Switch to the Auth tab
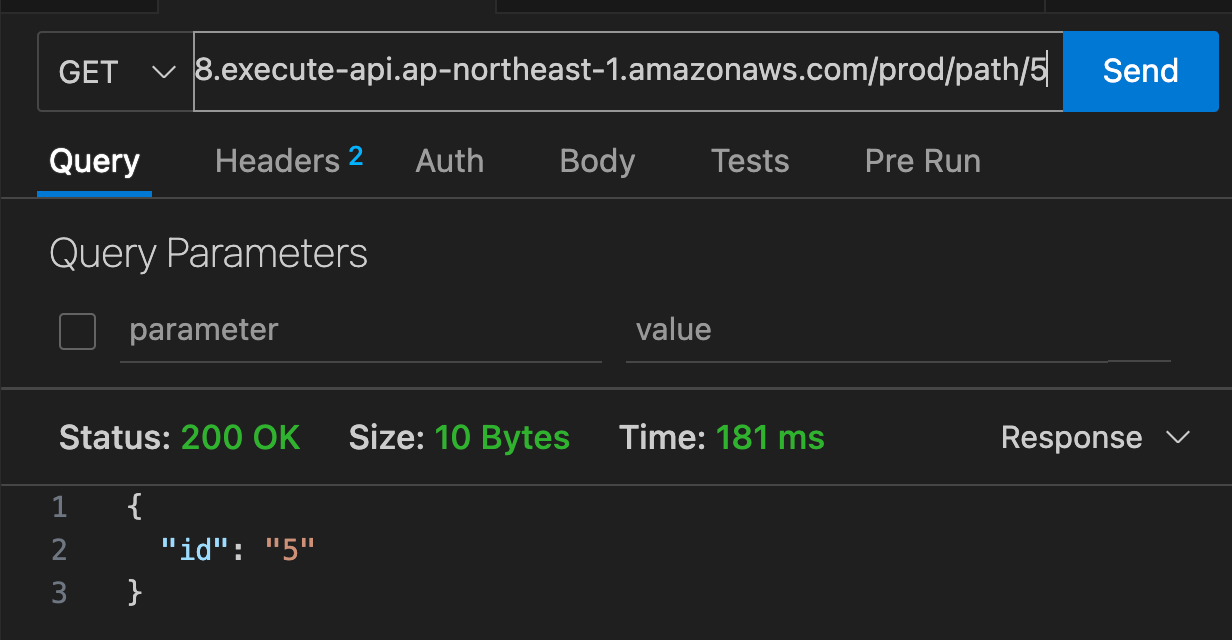The image size is (1232, 640). [x=450, y=161]
